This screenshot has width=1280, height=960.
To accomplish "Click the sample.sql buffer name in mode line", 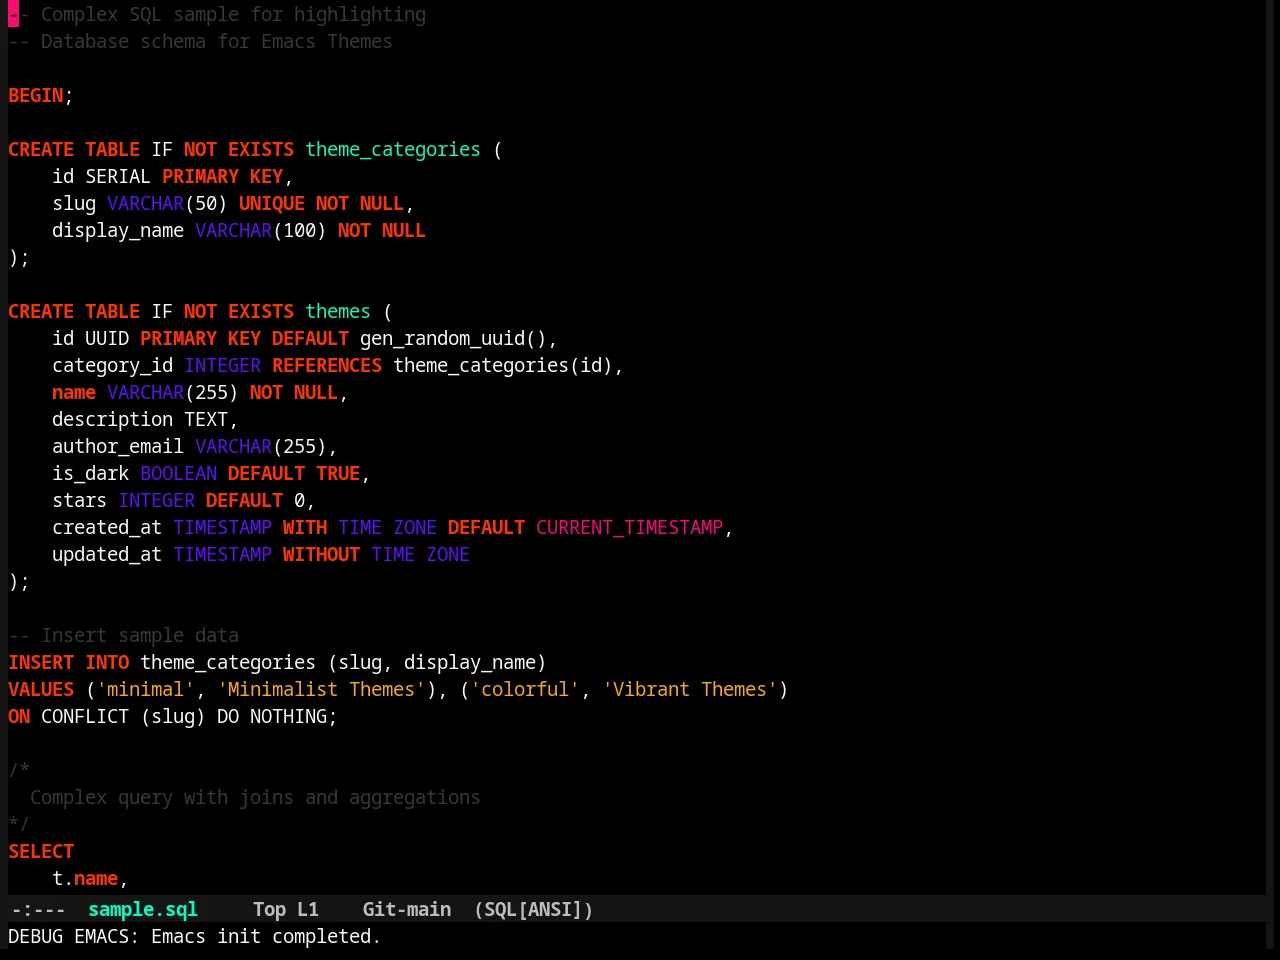I will pos(143,909).
